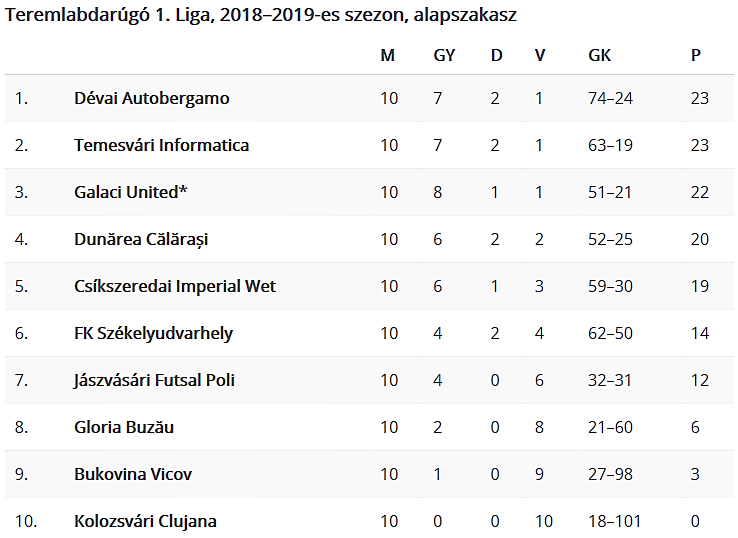This screenshot has height=538, width=738.
Task: Click the V column header
Action: coord(540,56)
